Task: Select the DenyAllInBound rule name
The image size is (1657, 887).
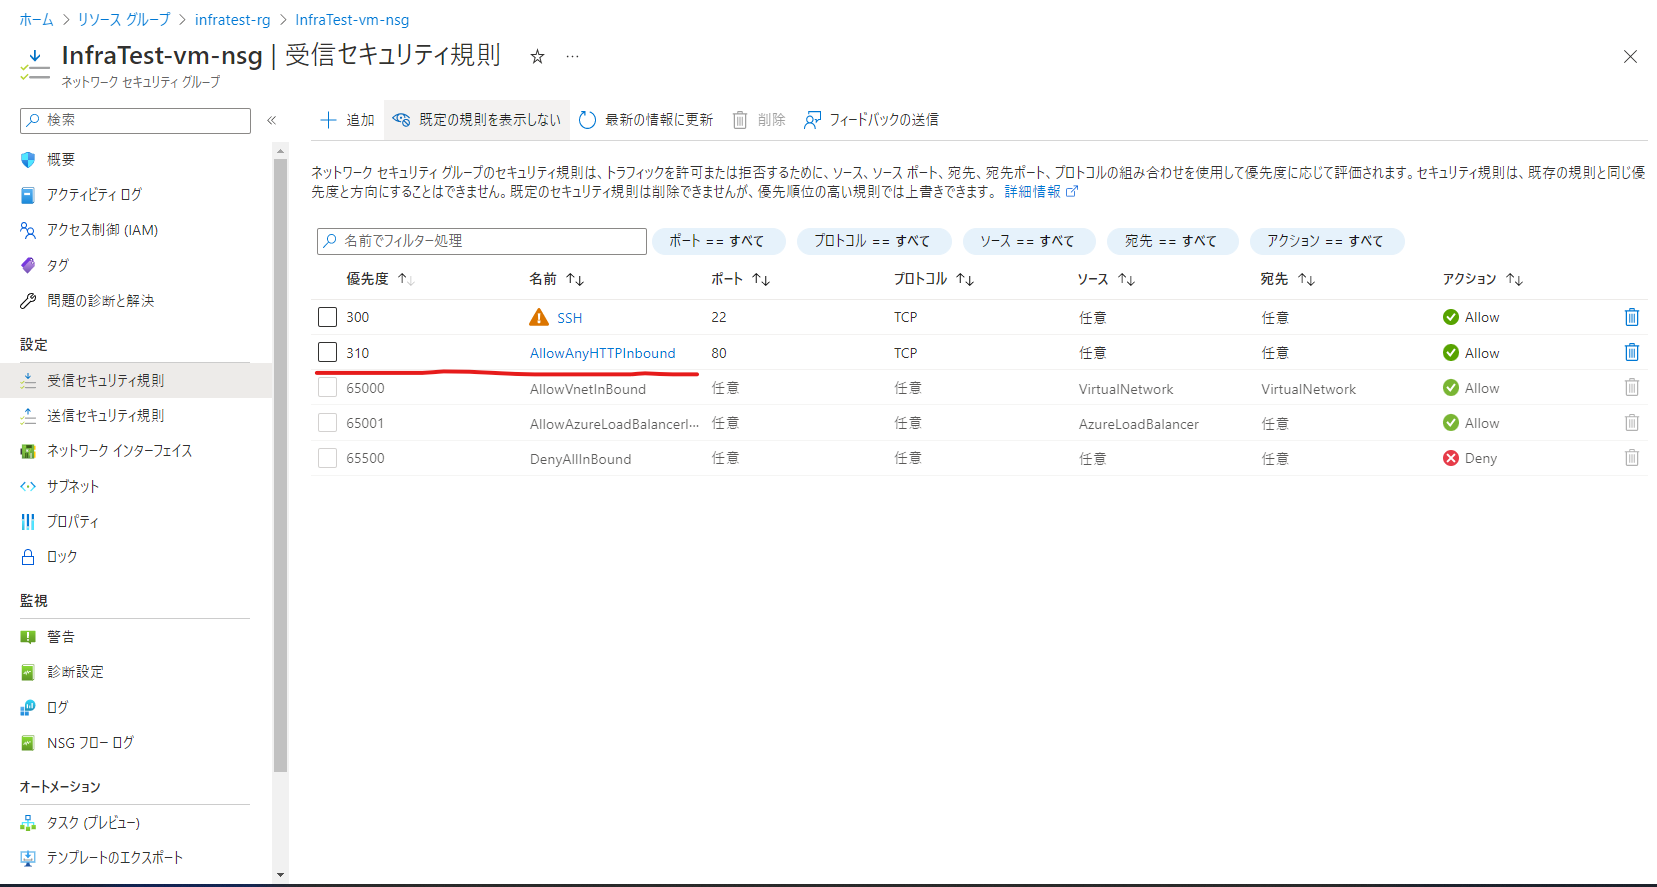Action: click(581, 459)
